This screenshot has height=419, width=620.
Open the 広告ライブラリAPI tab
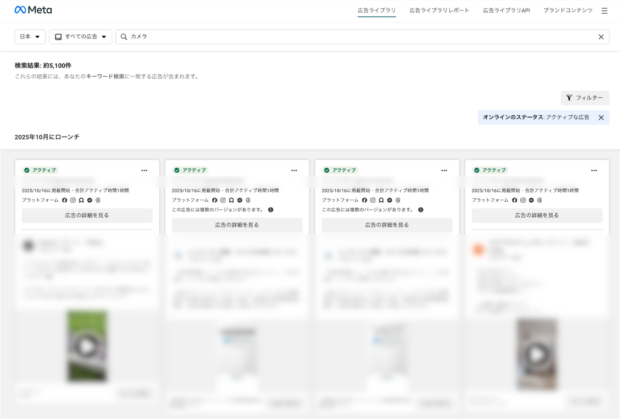pos(506,10)
